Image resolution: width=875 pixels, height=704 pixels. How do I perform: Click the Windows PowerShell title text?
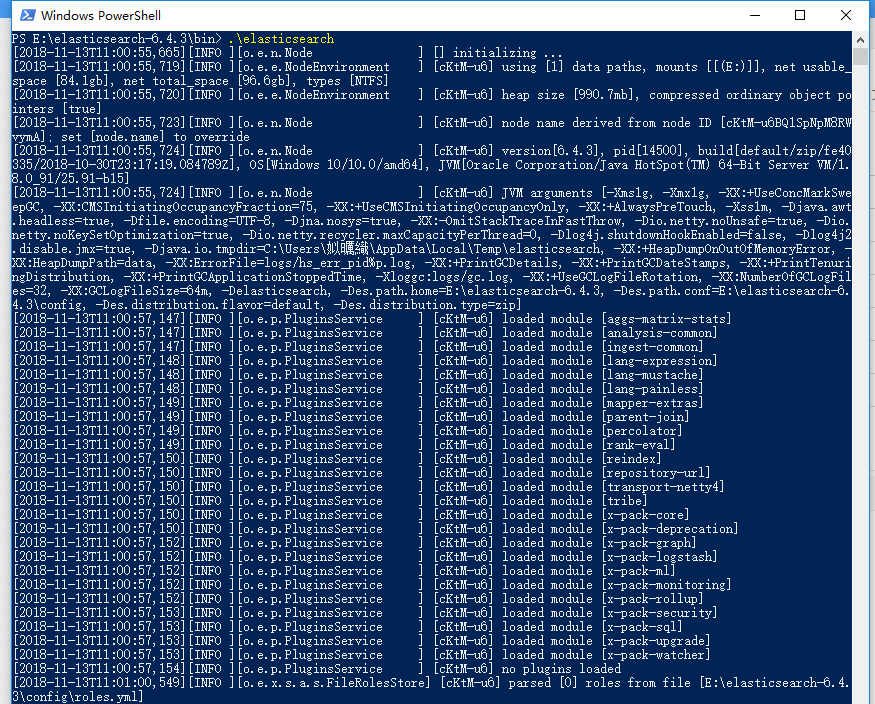pyautogui.click(x=101, y=16)
